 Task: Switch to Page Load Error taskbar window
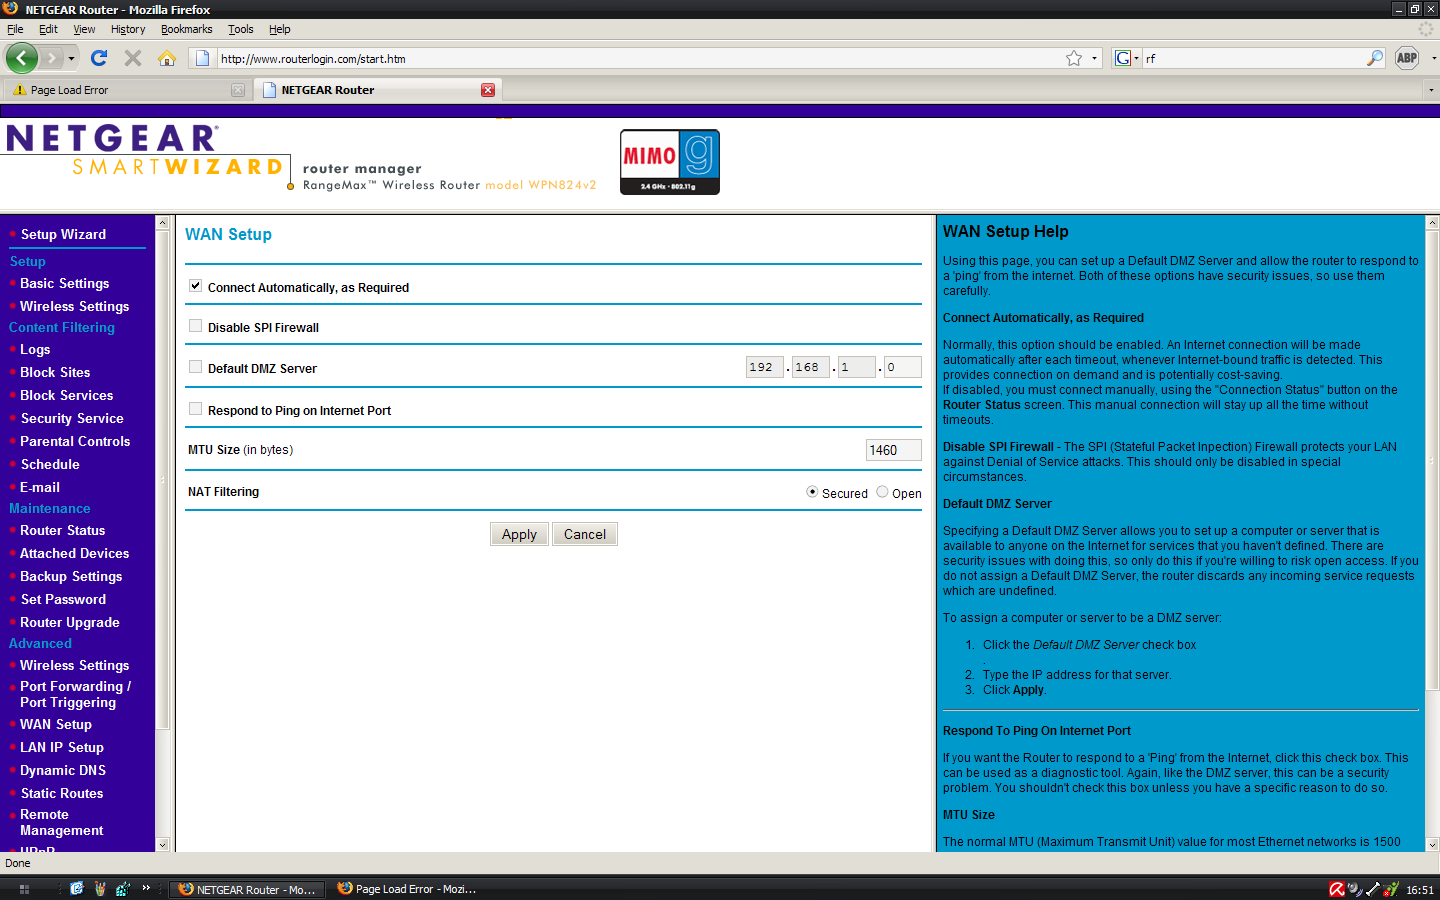[407, 889]
